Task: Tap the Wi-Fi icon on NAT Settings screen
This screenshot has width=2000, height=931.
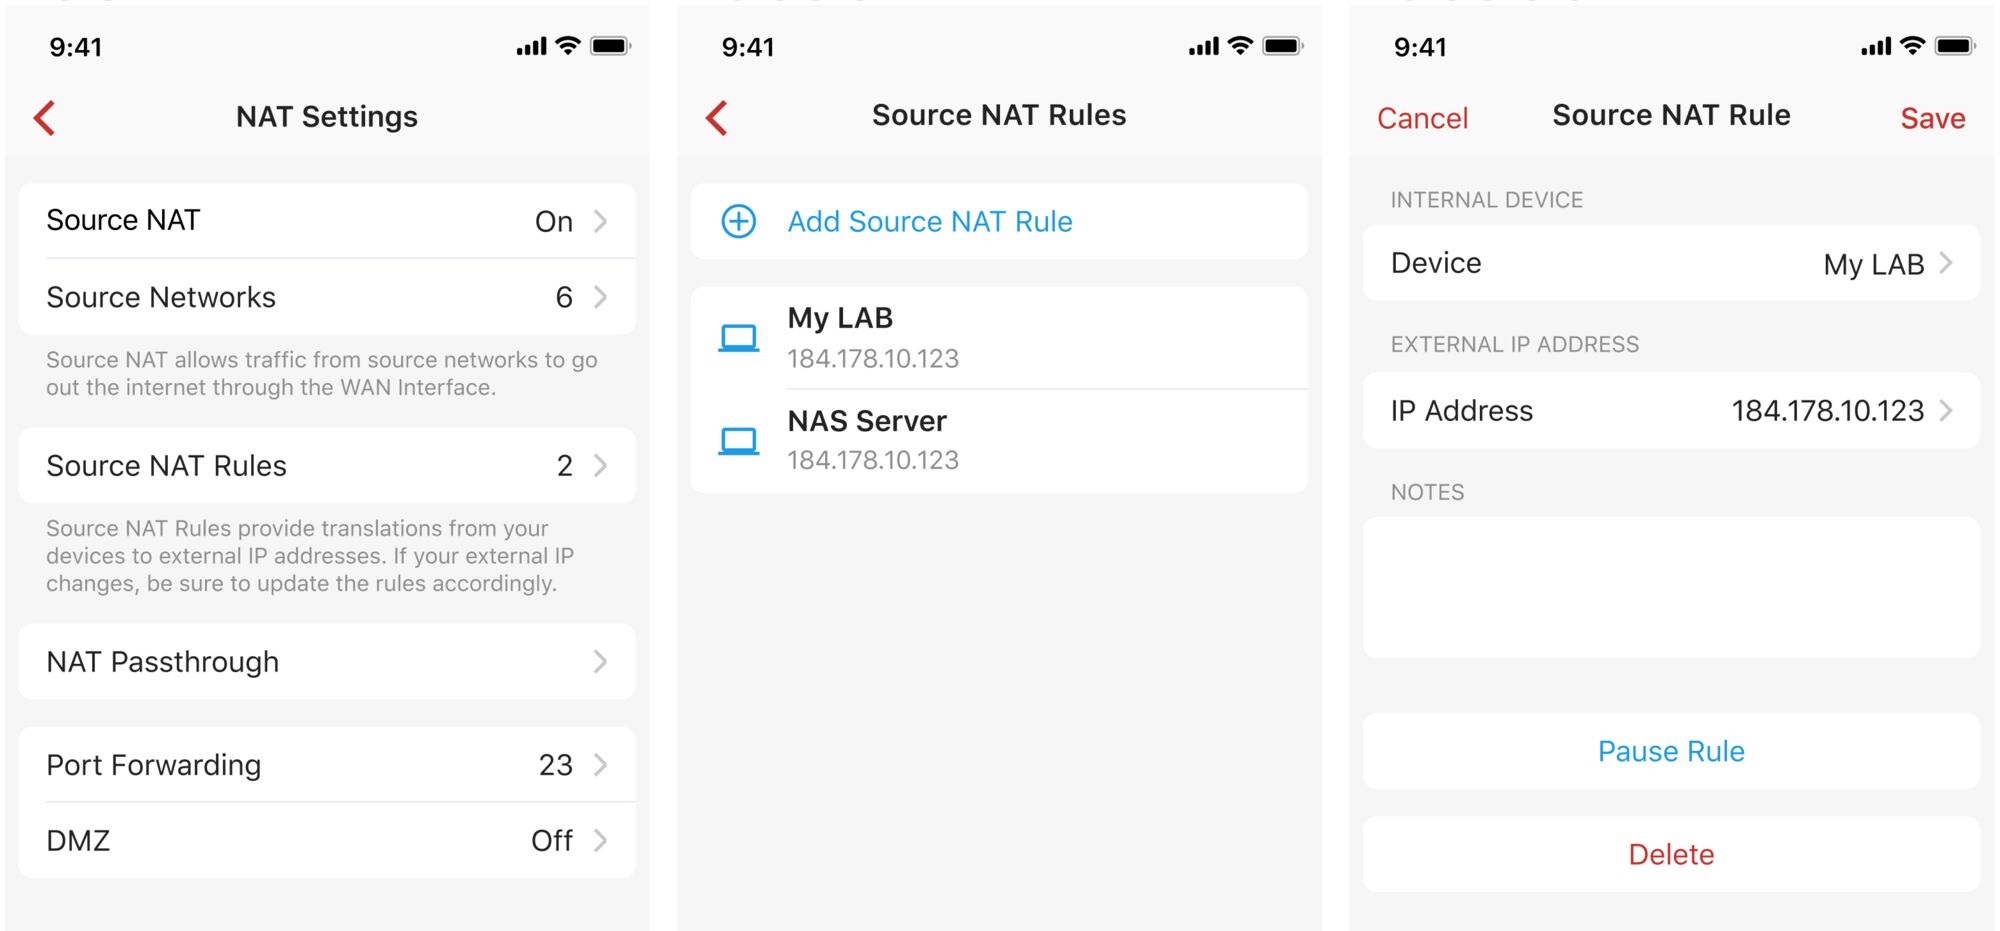Action: pos(568,46)
